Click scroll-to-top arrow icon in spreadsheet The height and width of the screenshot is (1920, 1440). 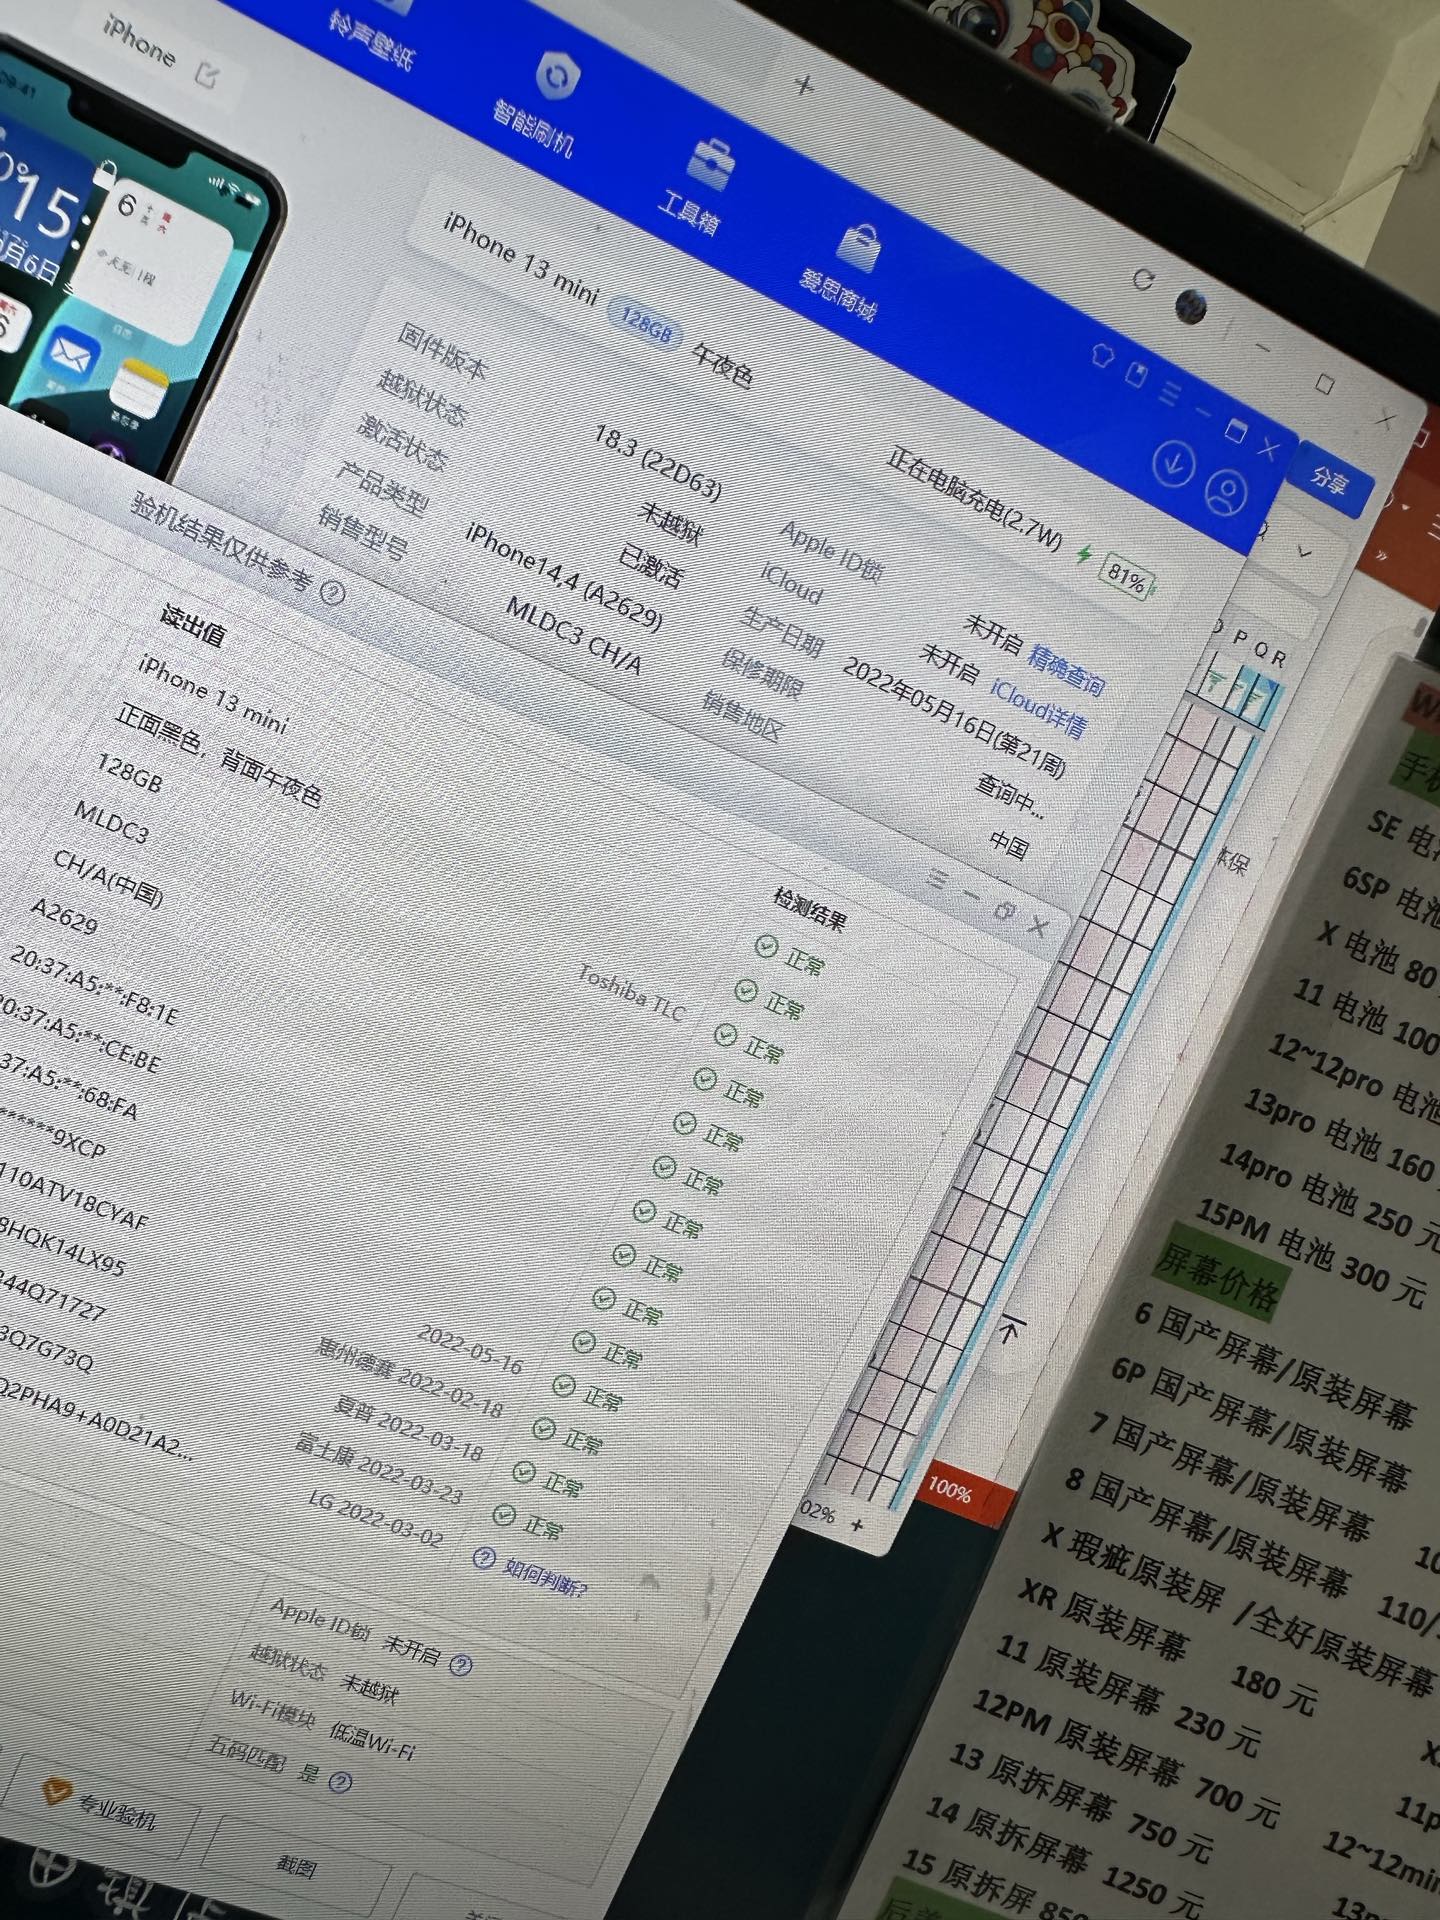click(x=1009, y=1331)
